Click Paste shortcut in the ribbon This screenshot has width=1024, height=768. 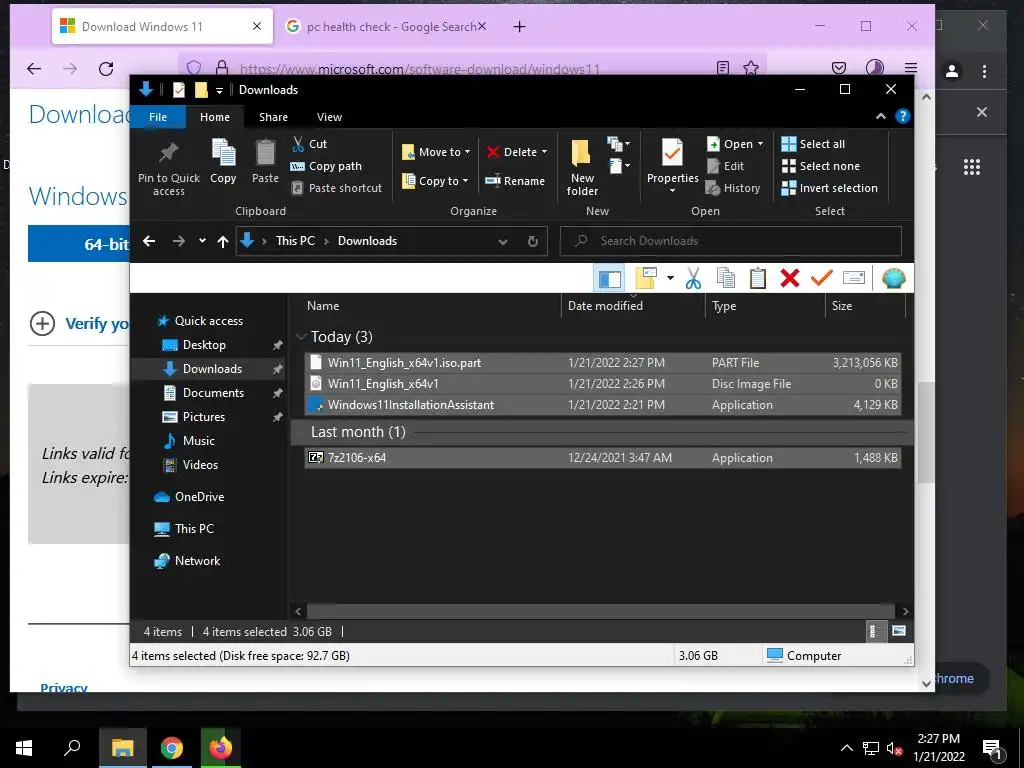(x=336, y=188)
